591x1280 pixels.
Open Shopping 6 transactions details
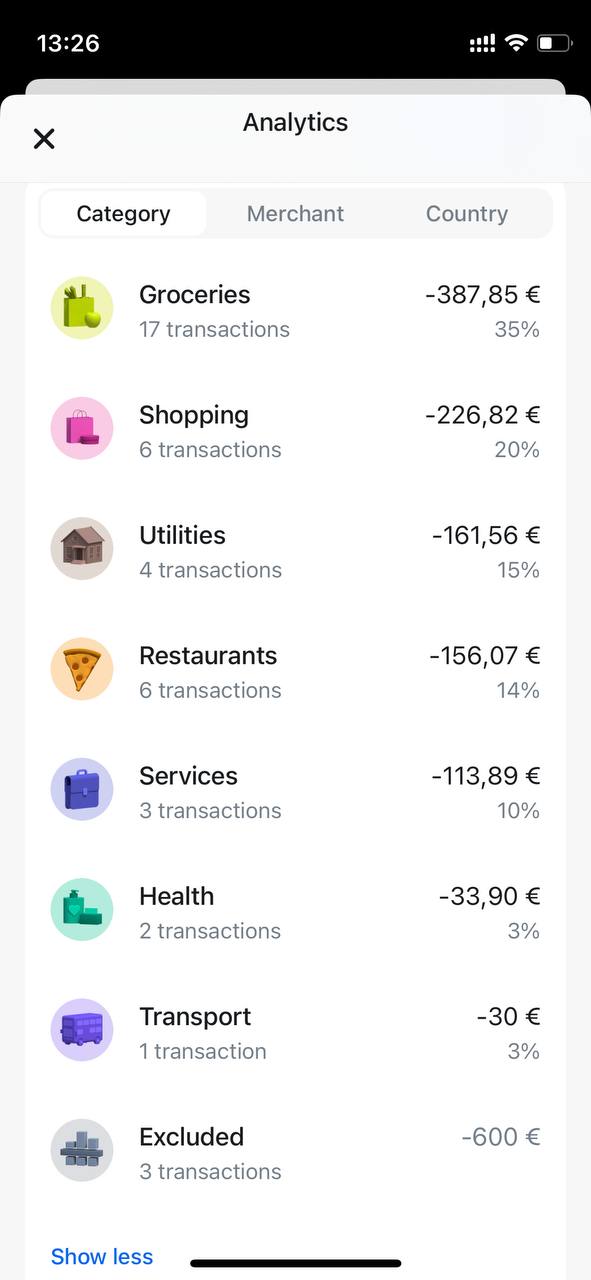210,450
